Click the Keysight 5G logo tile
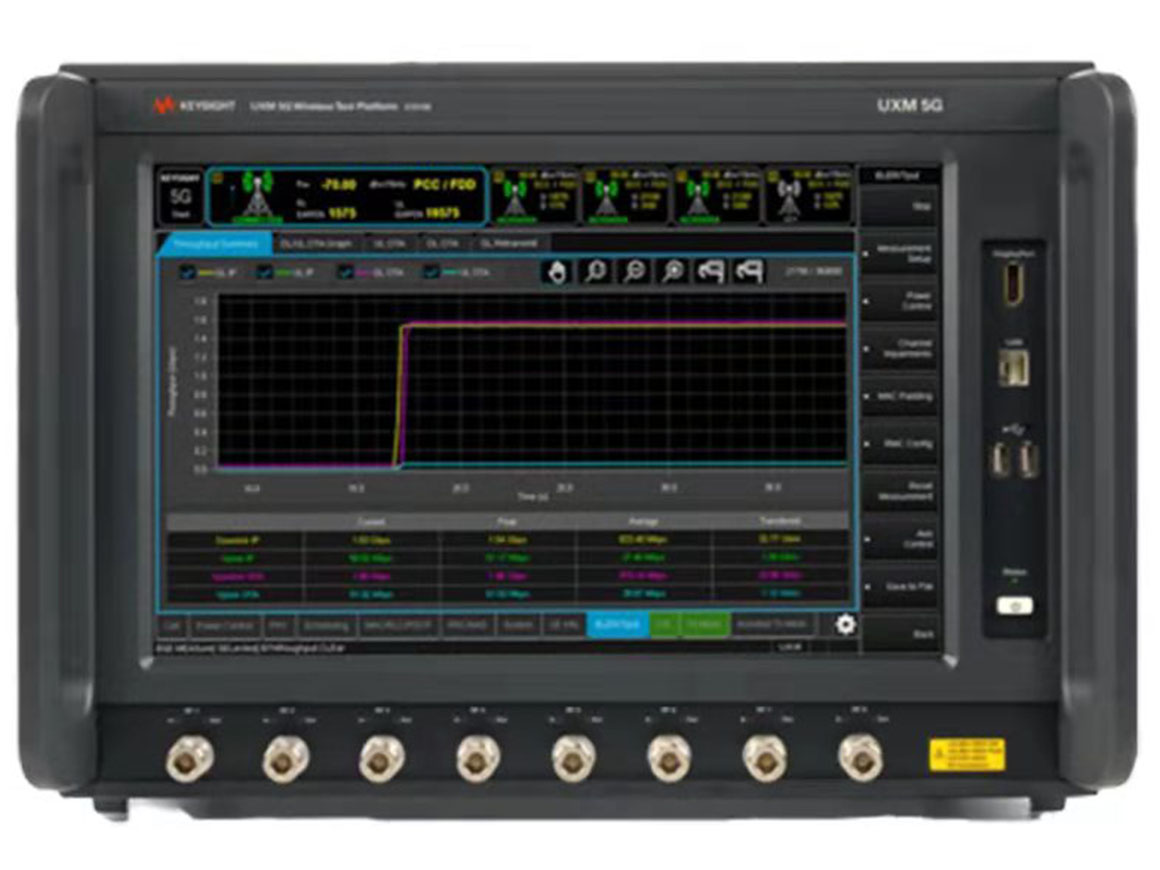 (181, 196)
